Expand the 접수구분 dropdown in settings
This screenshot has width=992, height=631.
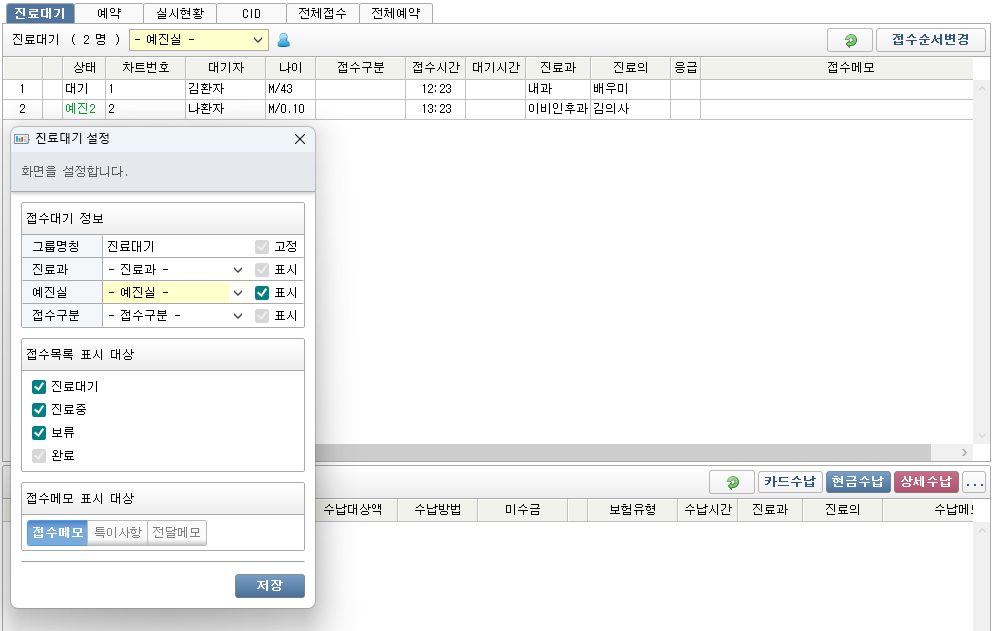click(x=176, y=316)
